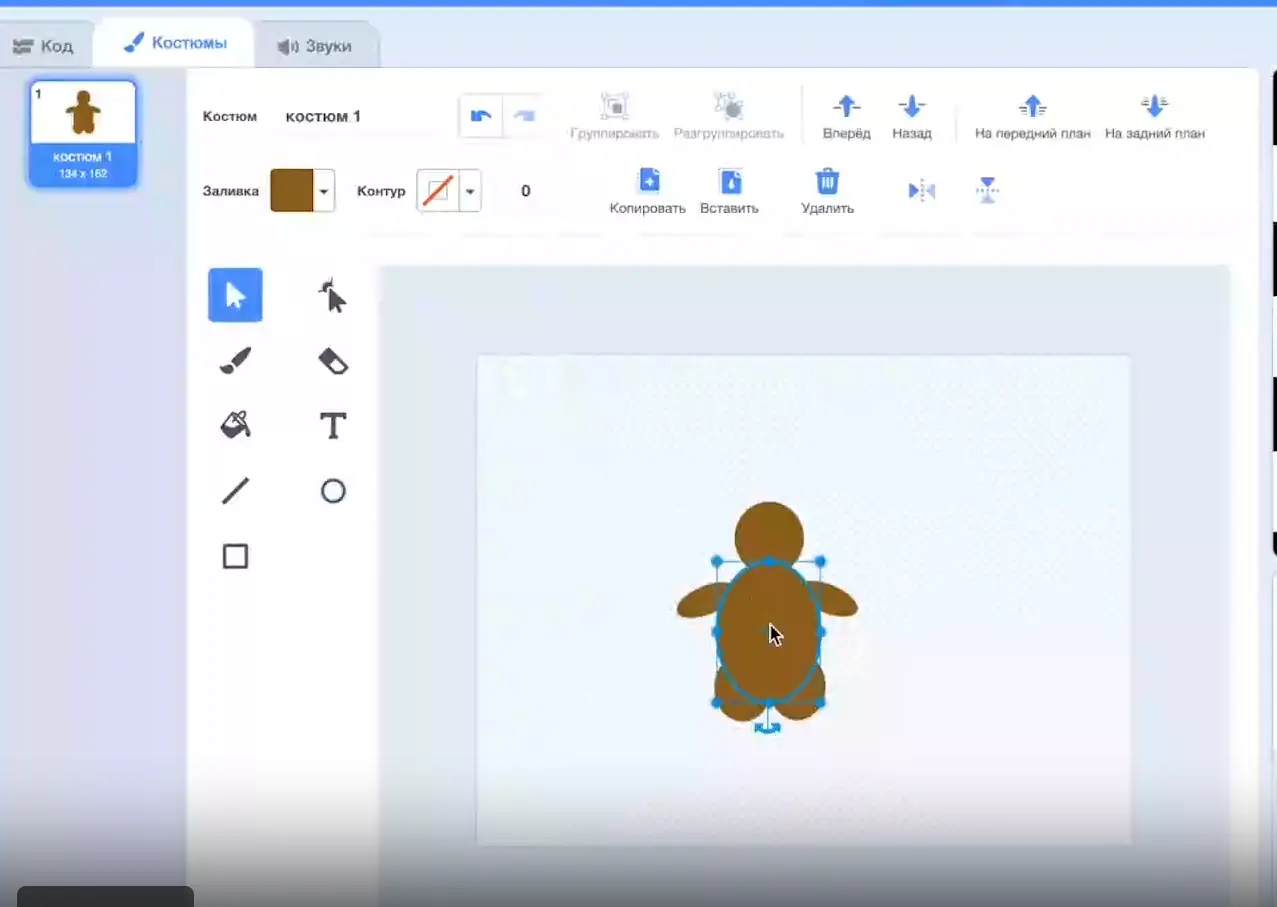This screenshot has height=907, width=1277.
Task: Expand the Контур dropdown arrow
Action: coord(470,191)
